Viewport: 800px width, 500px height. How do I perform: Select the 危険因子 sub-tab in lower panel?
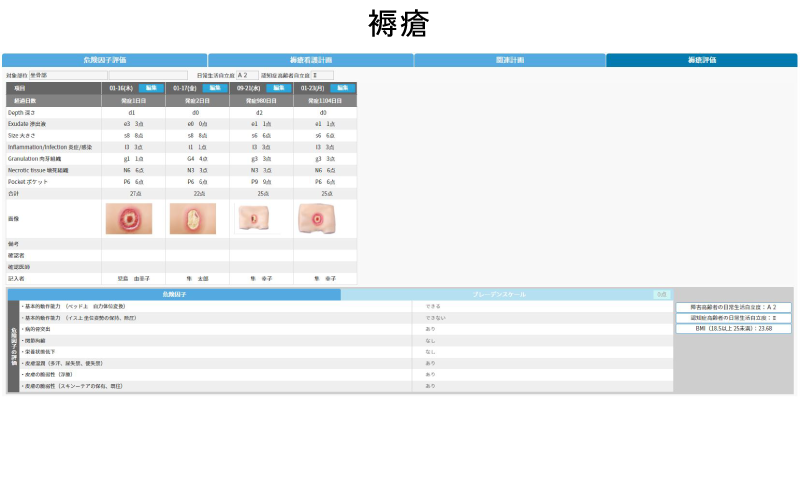click(x=174, y=294)
